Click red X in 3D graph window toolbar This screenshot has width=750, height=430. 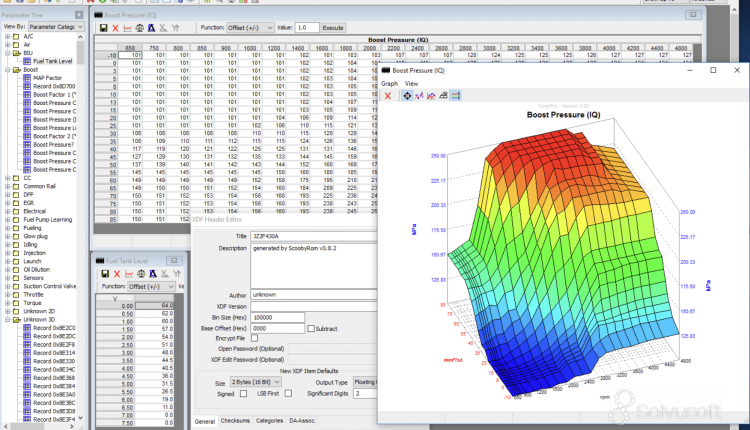tap(388, 96)
